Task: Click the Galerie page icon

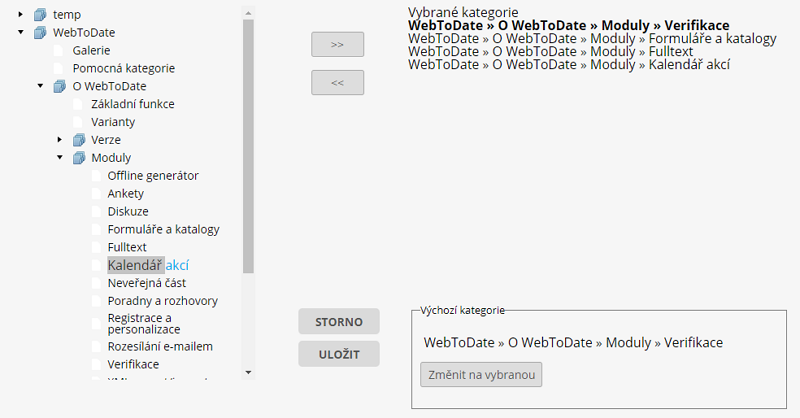Action: click(59, 50)
